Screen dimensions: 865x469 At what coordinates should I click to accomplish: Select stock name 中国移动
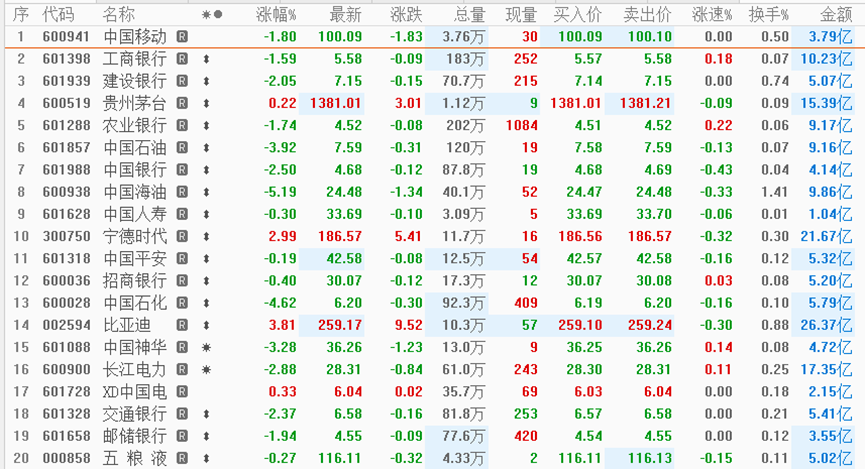coord(135,37)
